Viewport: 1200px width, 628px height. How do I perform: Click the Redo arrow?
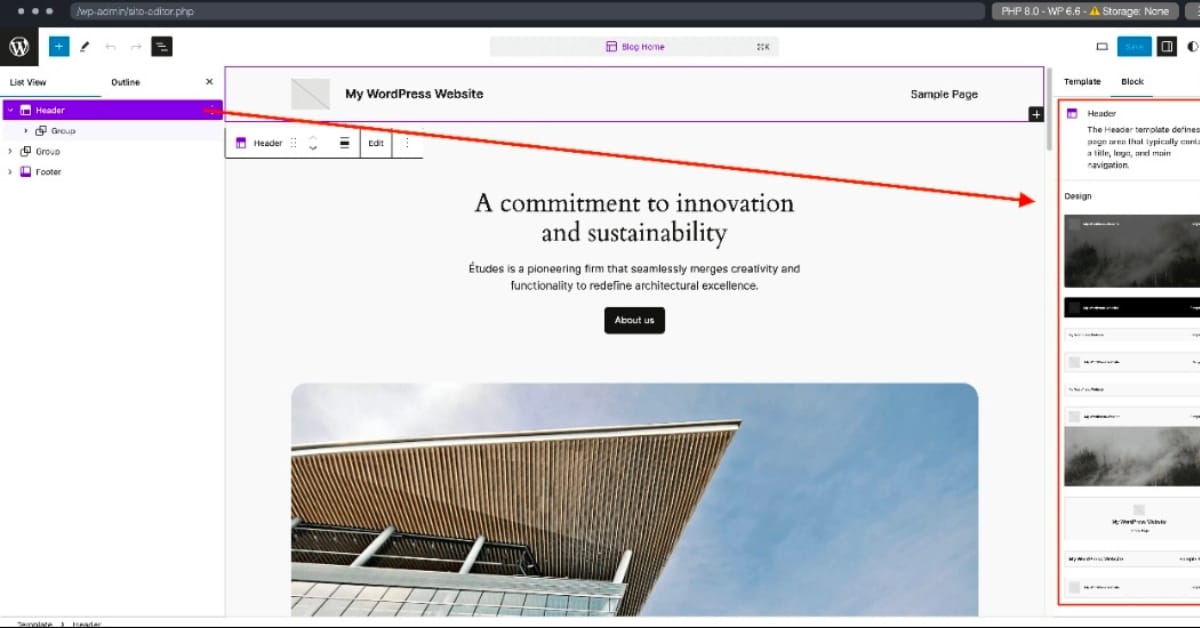(x=136, y=46)
